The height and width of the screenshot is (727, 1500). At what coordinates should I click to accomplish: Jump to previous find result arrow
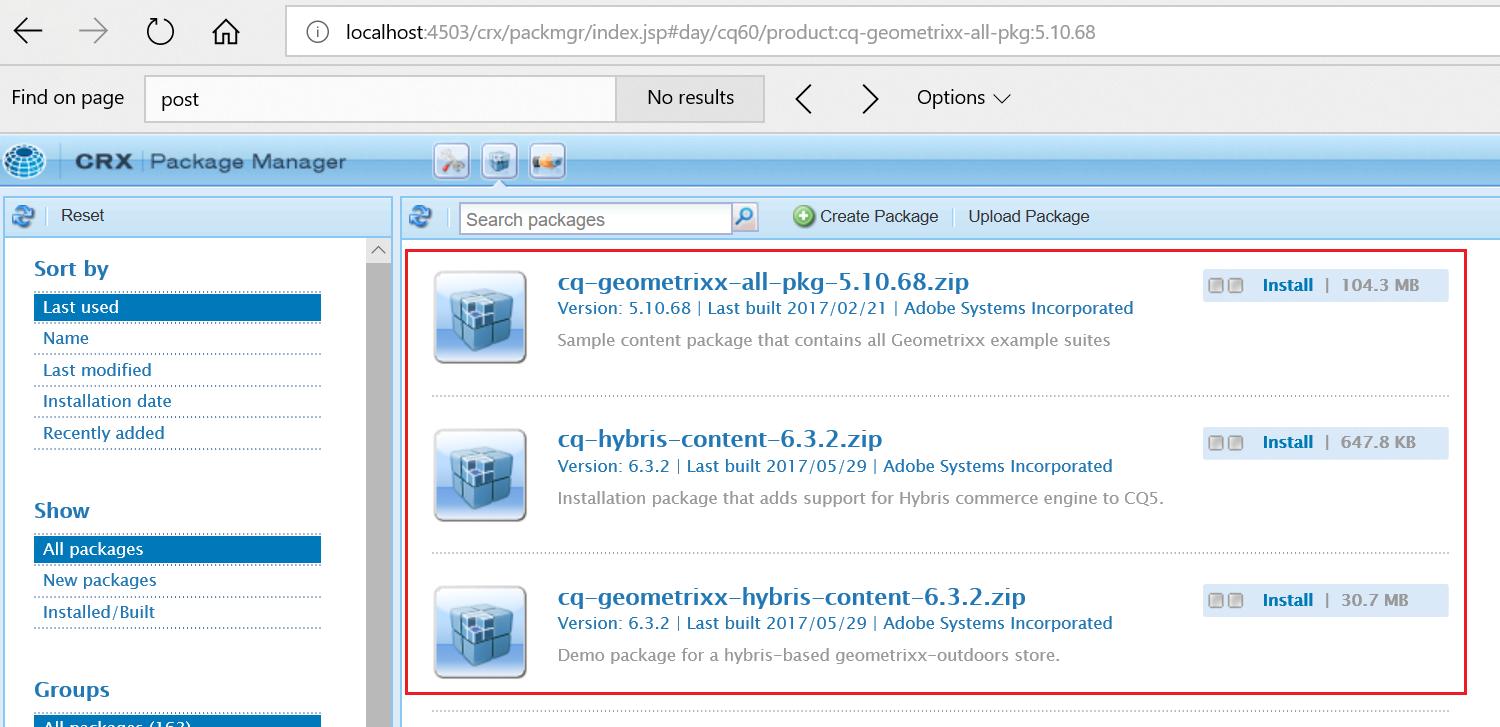coord(803,98)
